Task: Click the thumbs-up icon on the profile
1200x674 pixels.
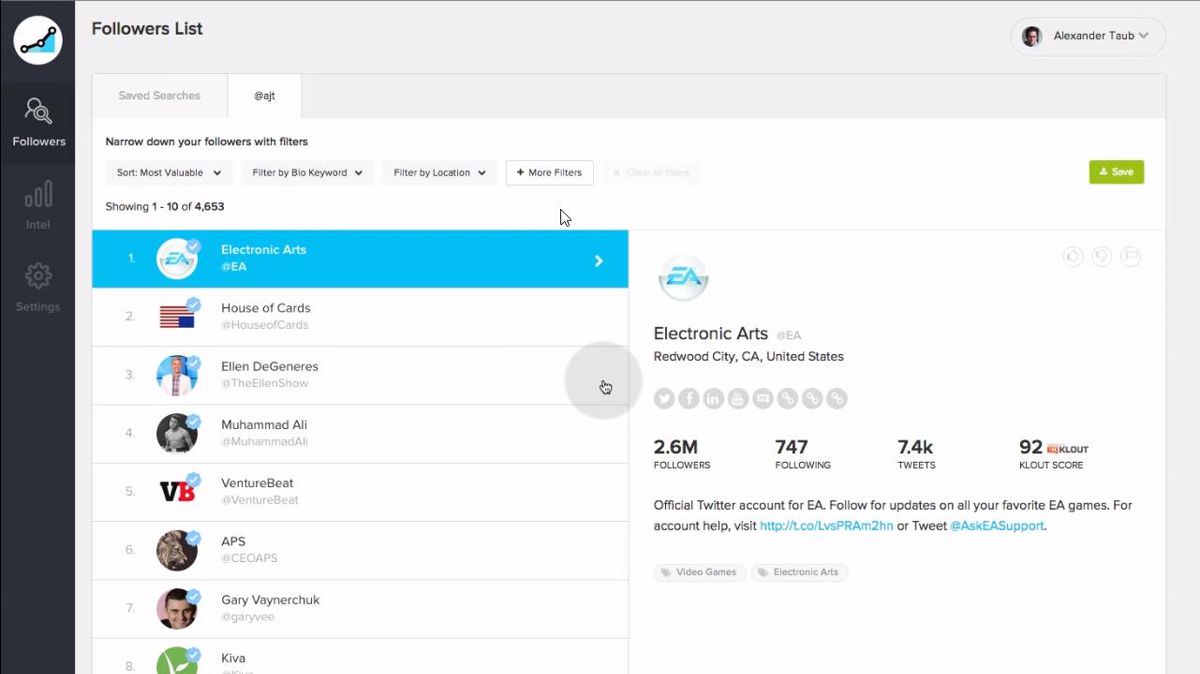Action: (1073, 257)
